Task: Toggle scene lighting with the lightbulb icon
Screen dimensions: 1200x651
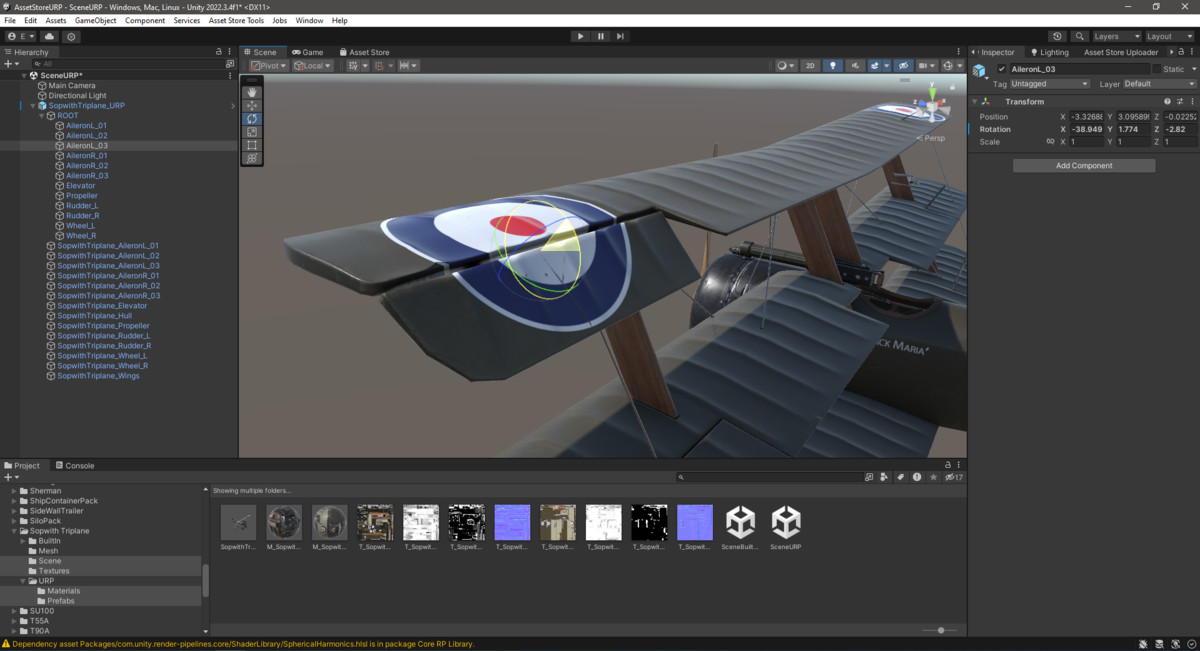Action: coord(832,66)
